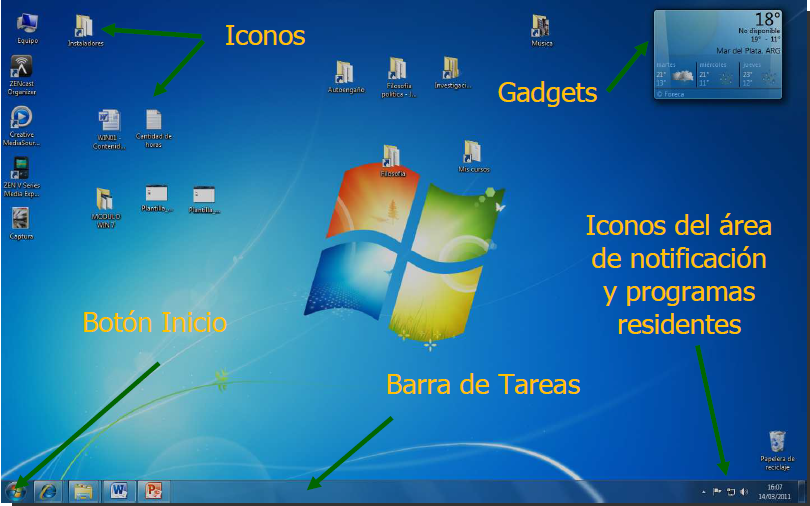The height and width of the screenshot is (506, 810).
Task: Open the Mis cursos folder
Action: (472, 151)
